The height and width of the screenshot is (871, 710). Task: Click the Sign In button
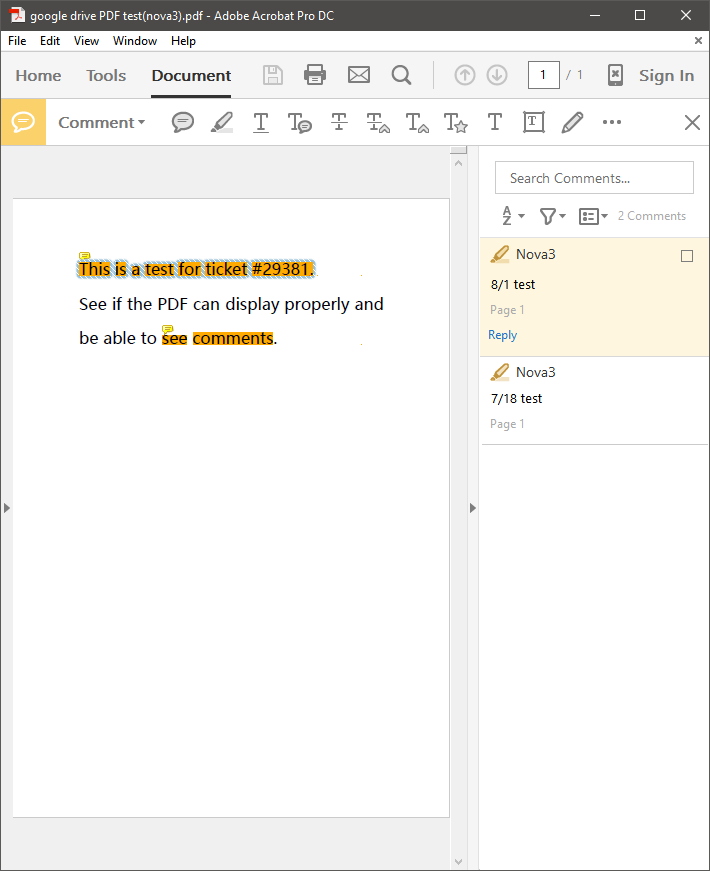[x=666, y=75]
